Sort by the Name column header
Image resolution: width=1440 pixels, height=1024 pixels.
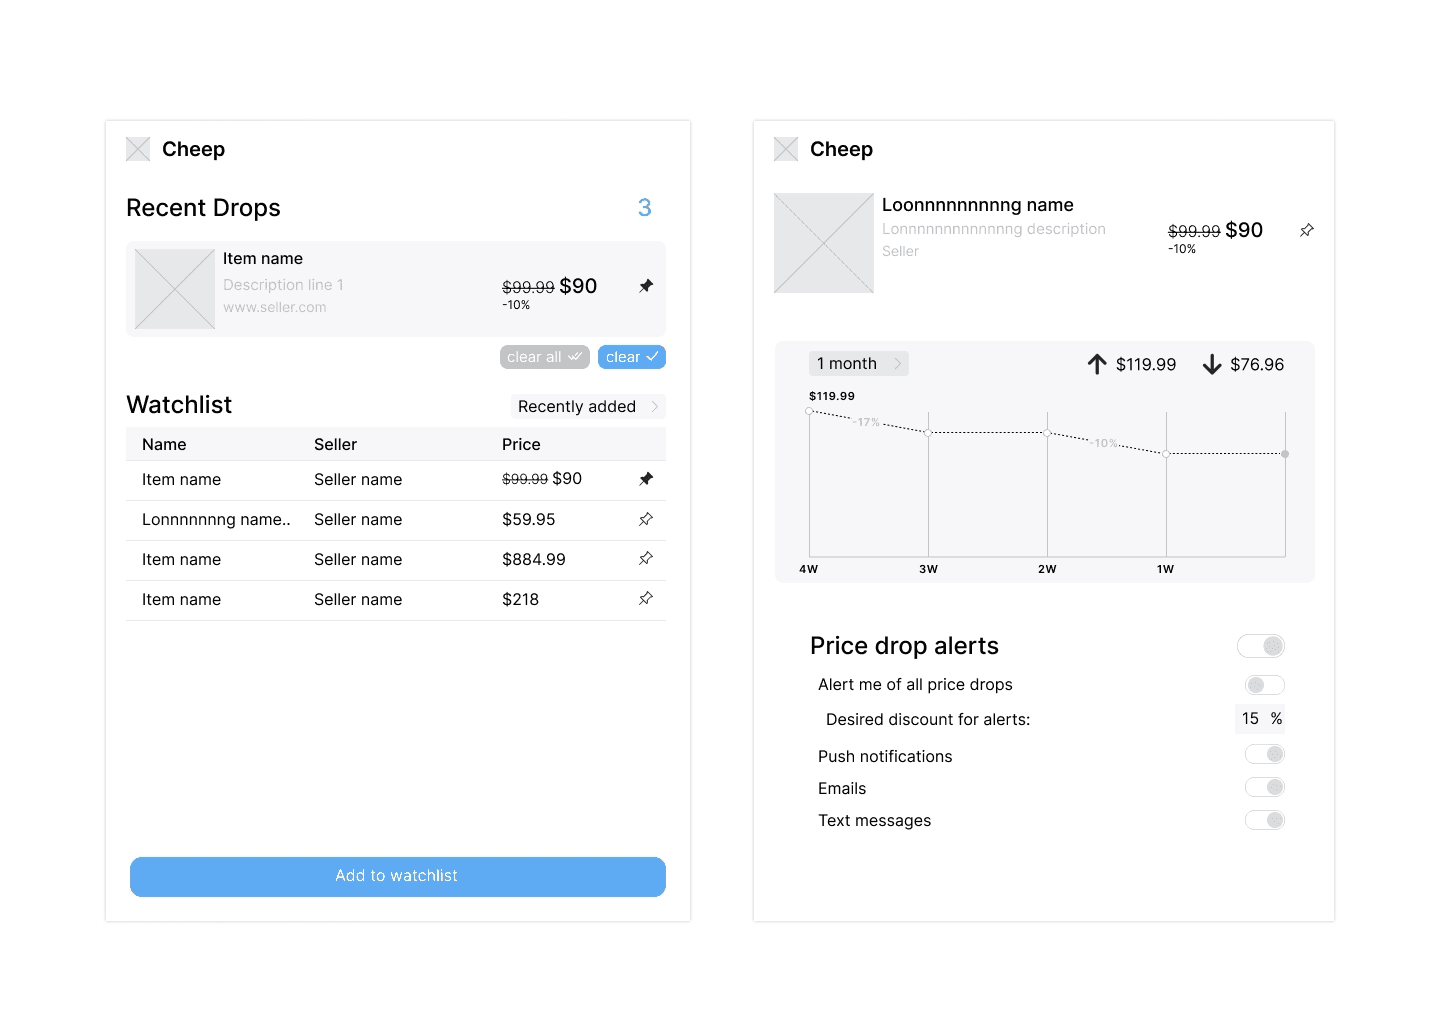pyautogui.click(x=164, y=444)
